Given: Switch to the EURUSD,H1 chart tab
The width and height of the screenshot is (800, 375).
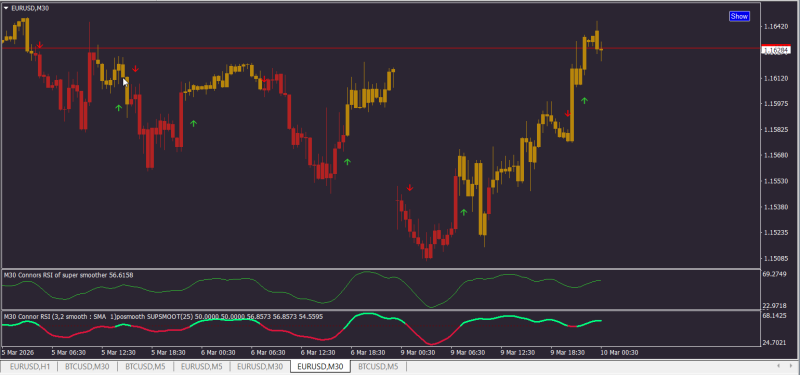Looking at the screenshot, I should pyautogui.click(x=29, y=366).
